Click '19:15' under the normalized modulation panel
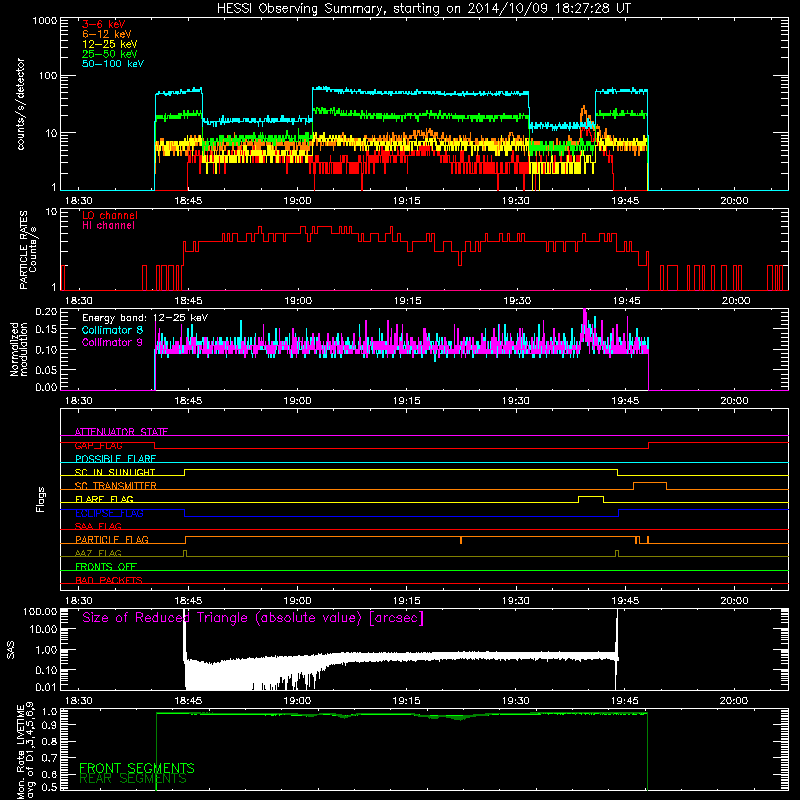 click(x=407, y=401)
